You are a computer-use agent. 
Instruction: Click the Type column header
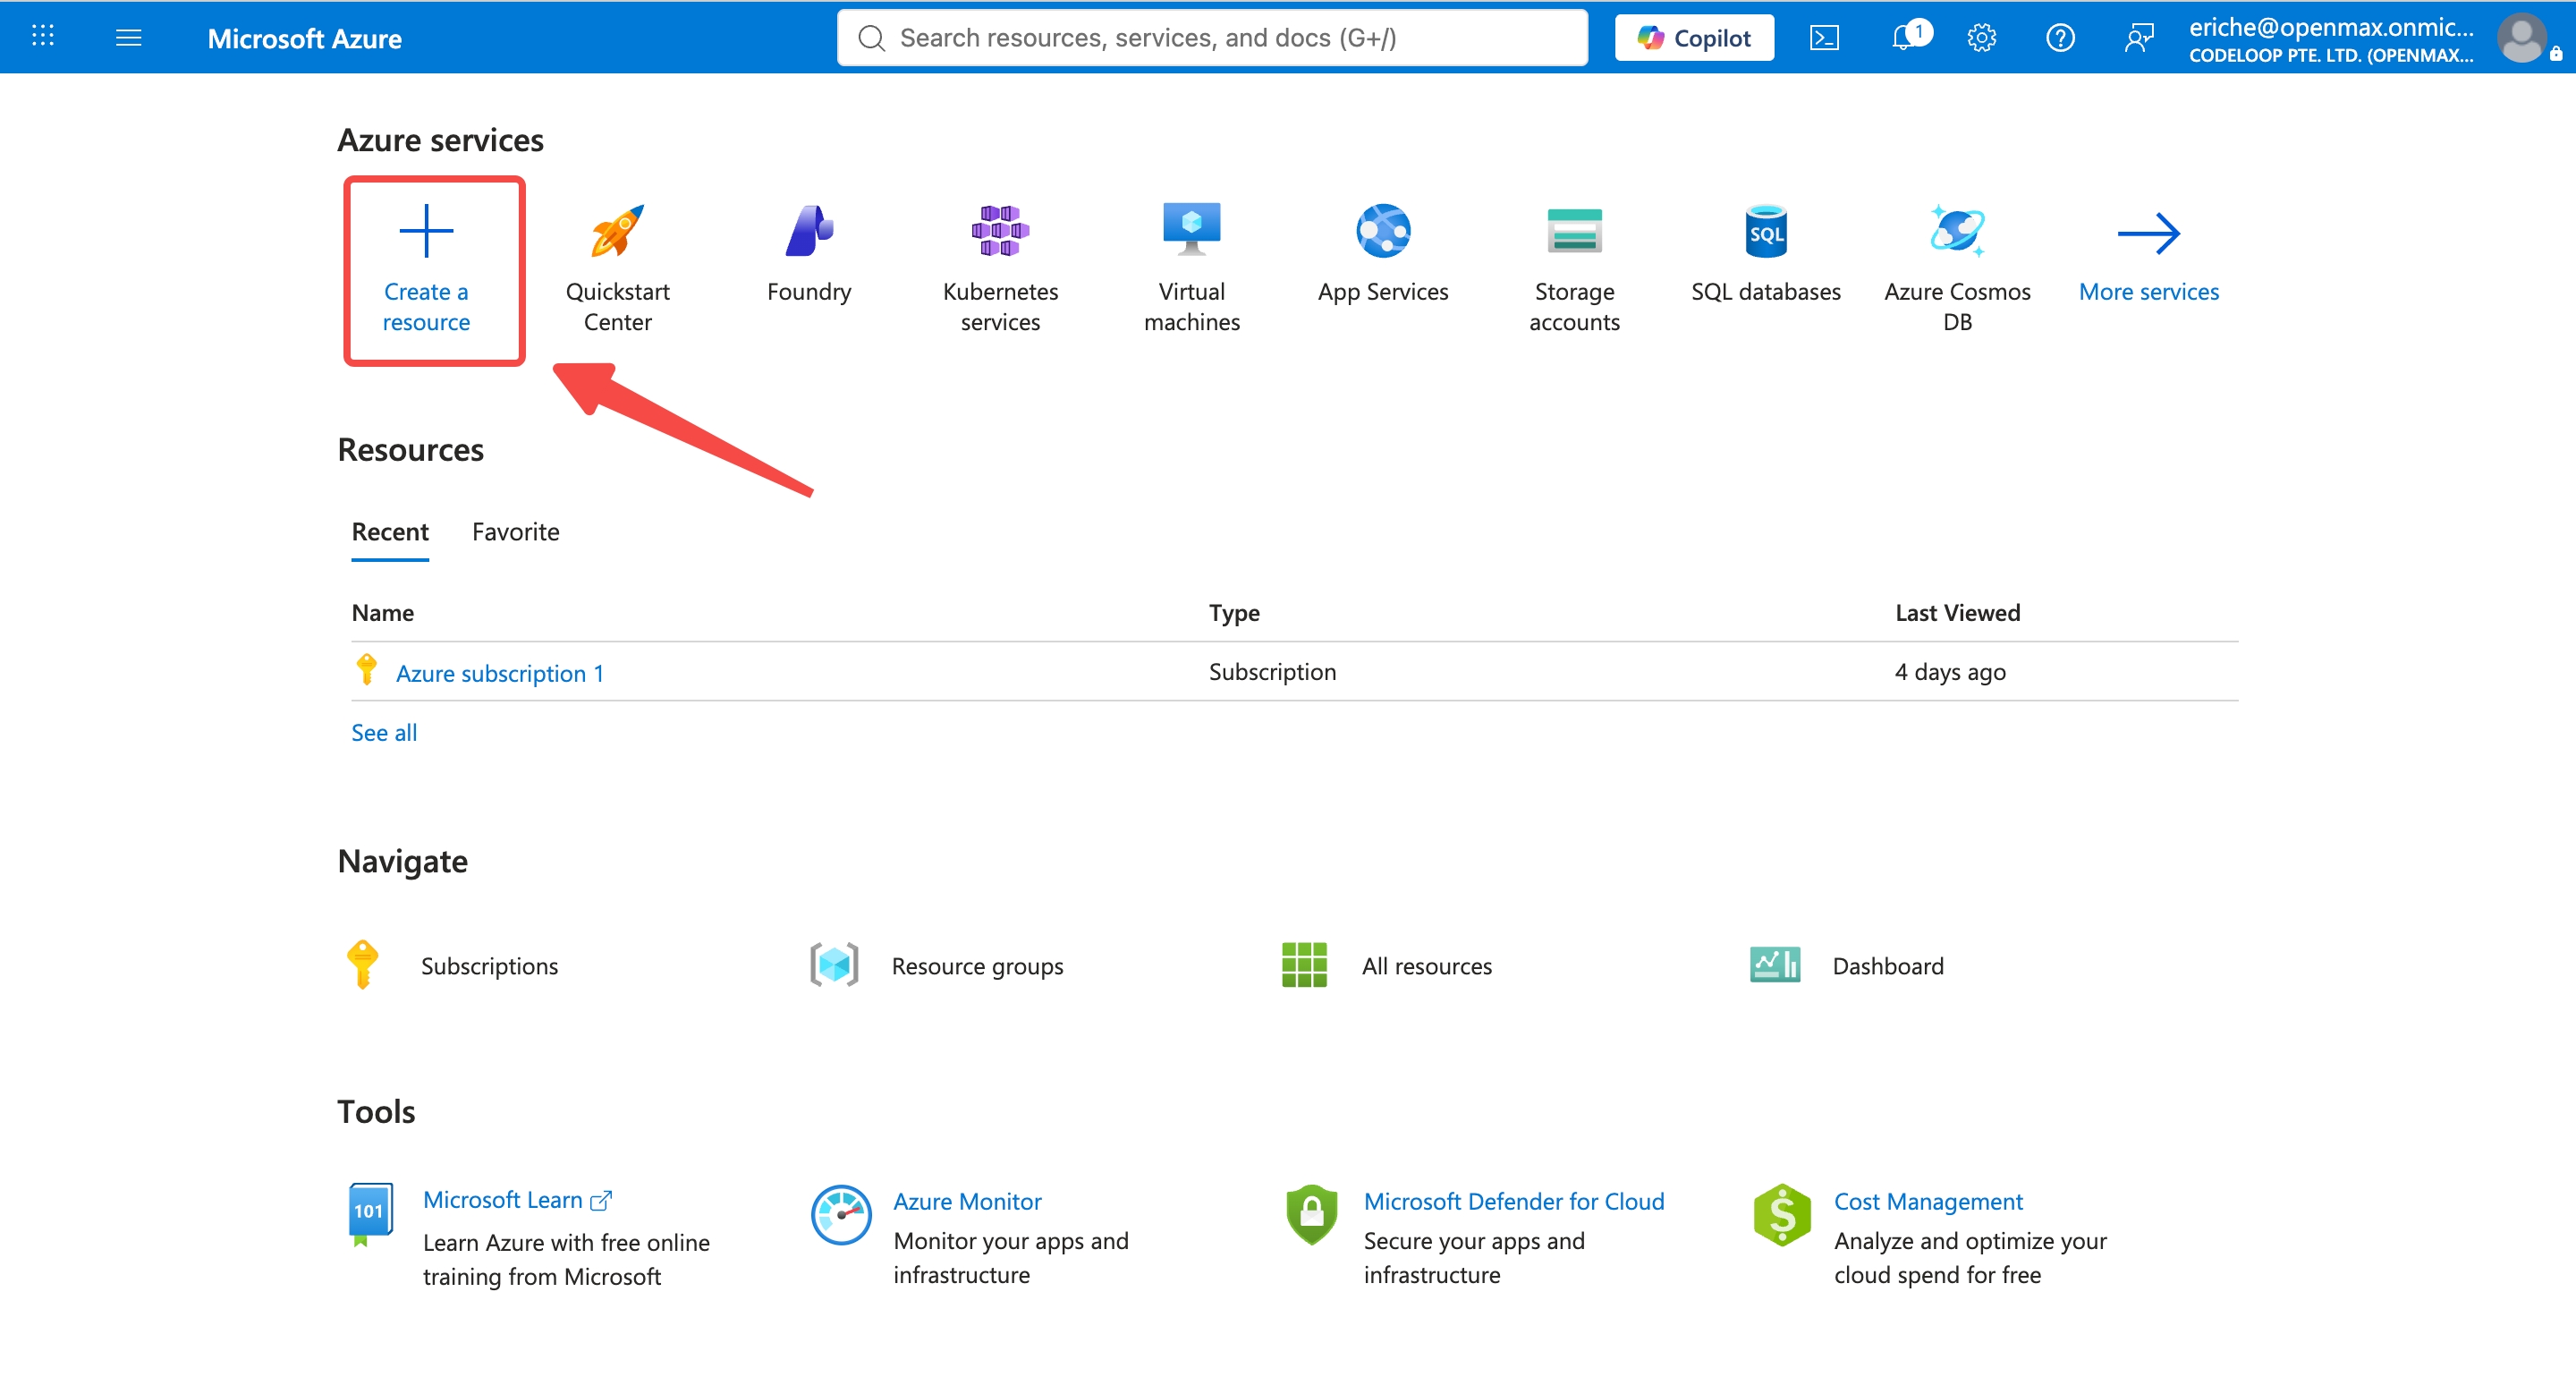click(1234, 613)
